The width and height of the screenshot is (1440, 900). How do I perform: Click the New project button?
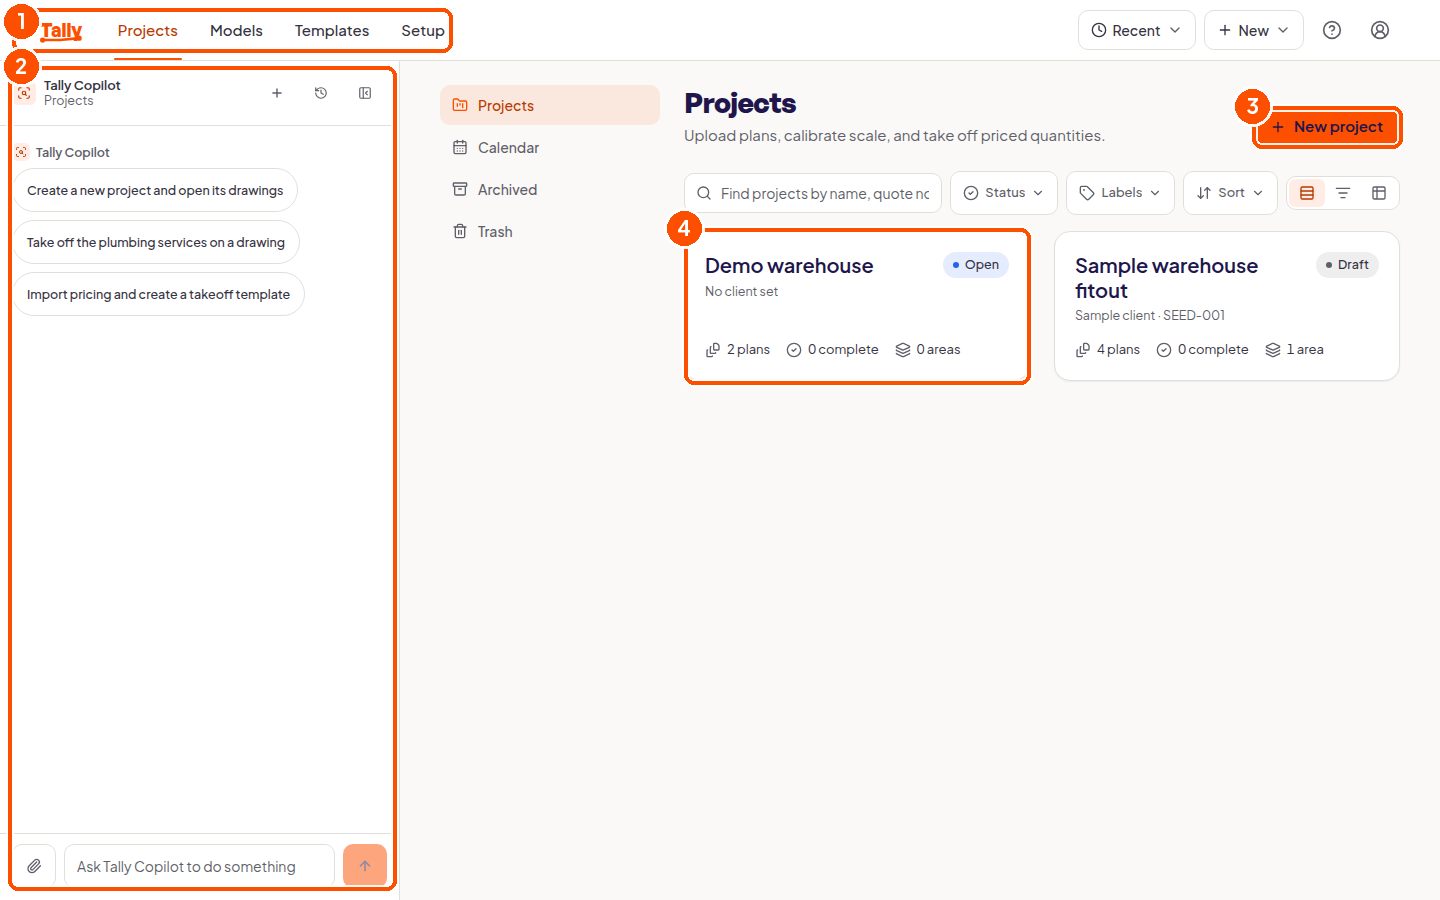[x=1327, y=127]
